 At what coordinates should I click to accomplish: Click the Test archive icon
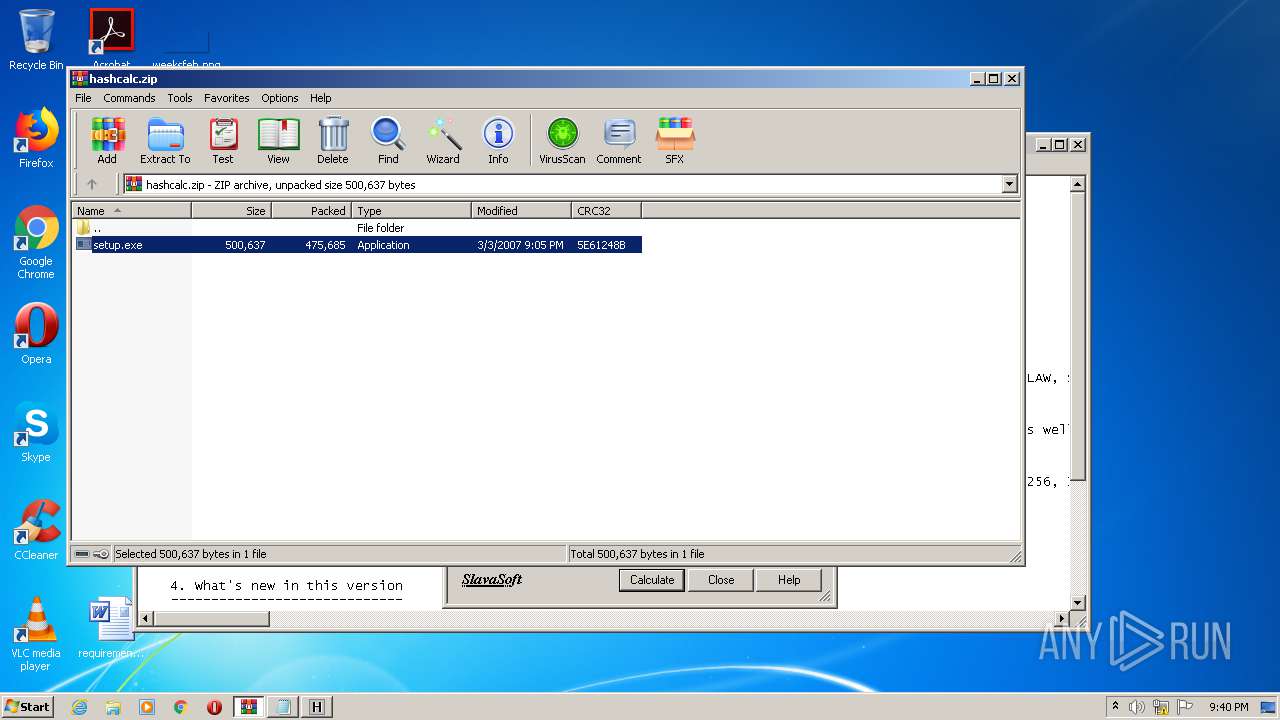point(223,140)
